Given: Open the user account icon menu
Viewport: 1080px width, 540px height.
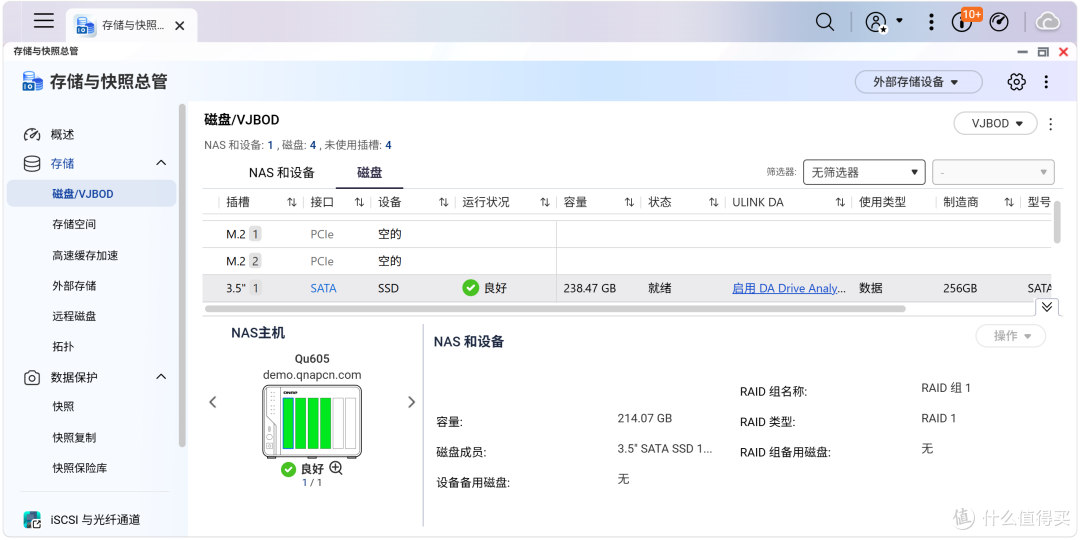Looking at the screenshot, I should click(x=876, y=22).
